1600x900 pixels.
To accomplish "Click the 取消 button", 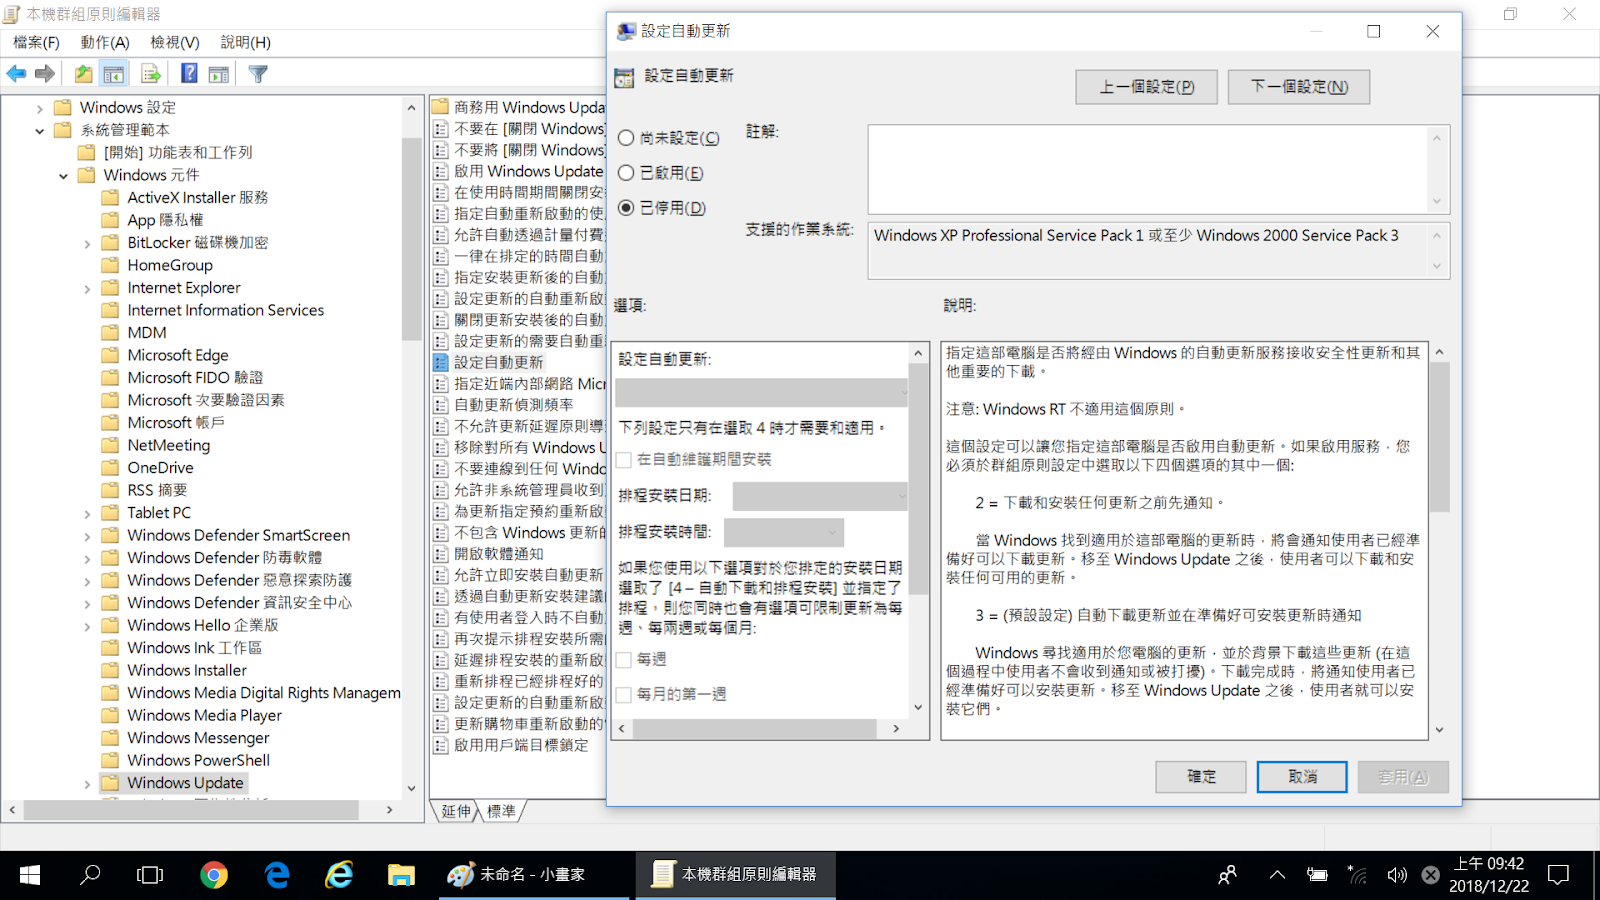I will (1302, 777).
